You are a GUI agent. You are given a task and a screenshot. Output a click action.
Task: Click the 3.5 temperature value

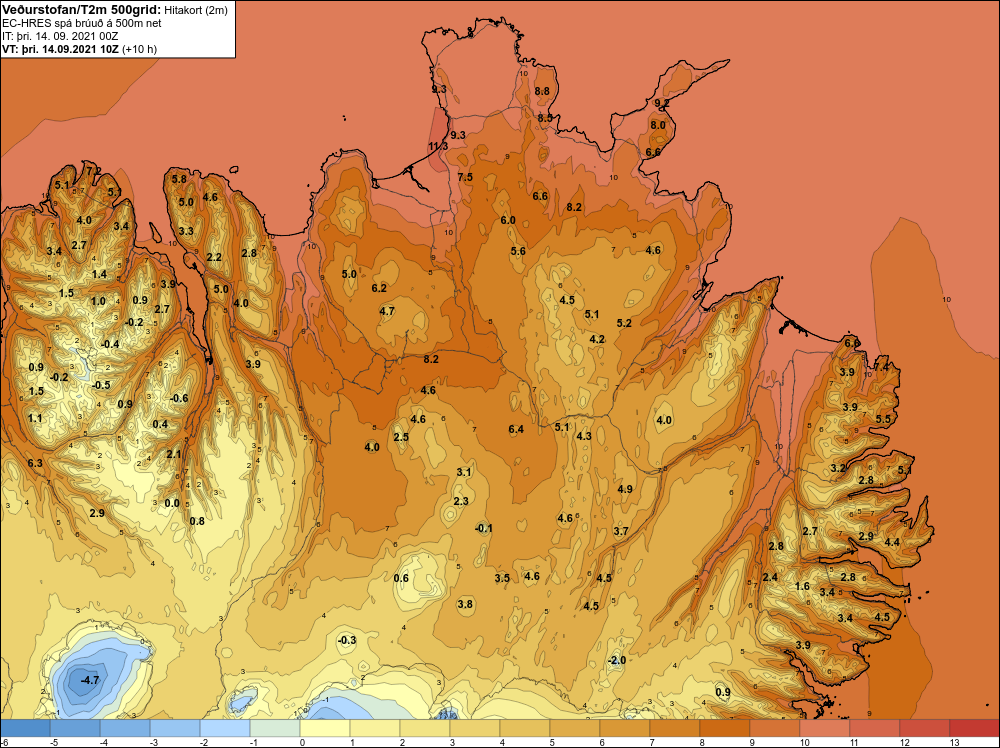click(502, 578)
